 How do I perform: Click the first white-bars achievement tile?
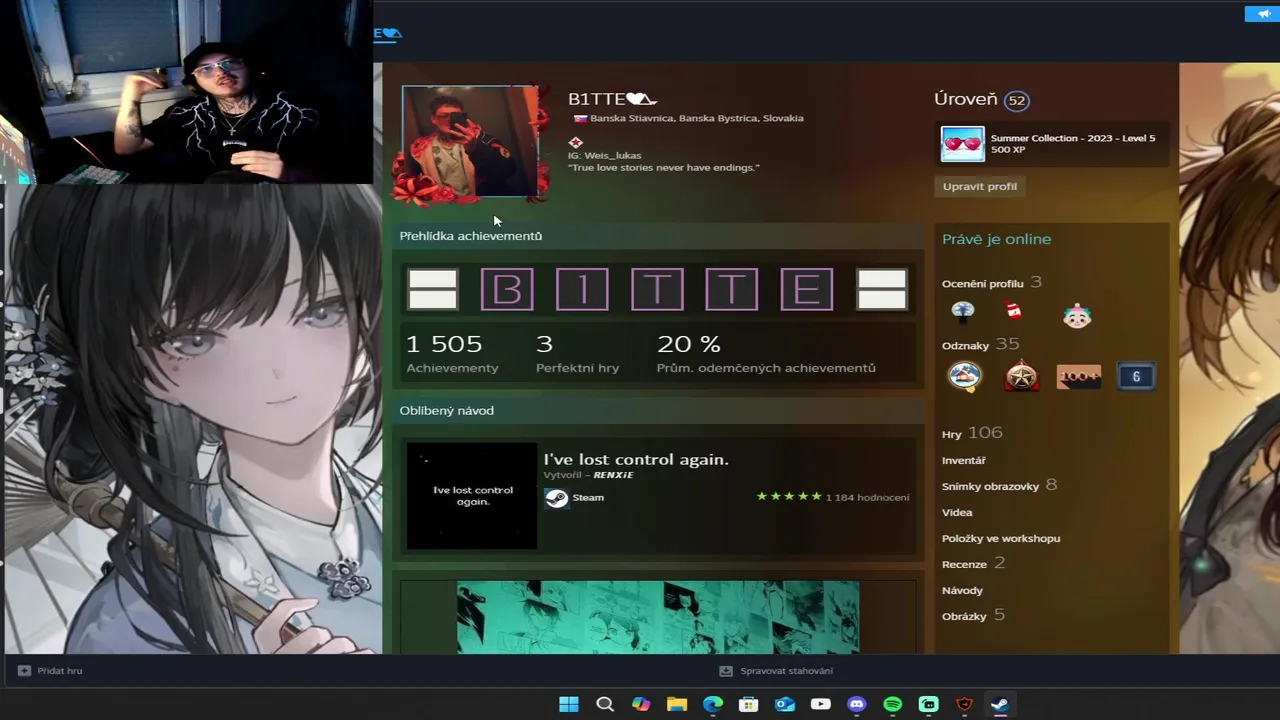[432, 290]
